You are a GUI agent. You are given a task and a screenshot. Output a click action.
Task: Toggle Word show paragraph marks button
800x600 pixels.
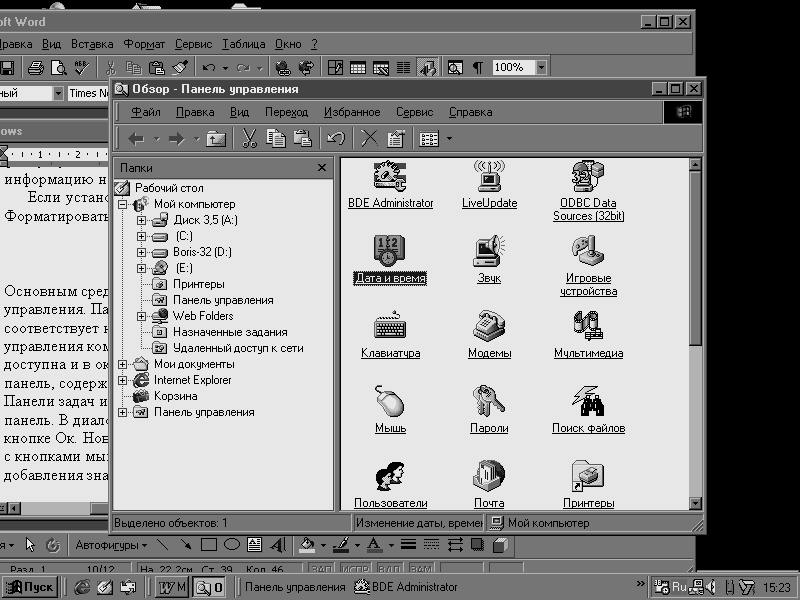point(478,67)
